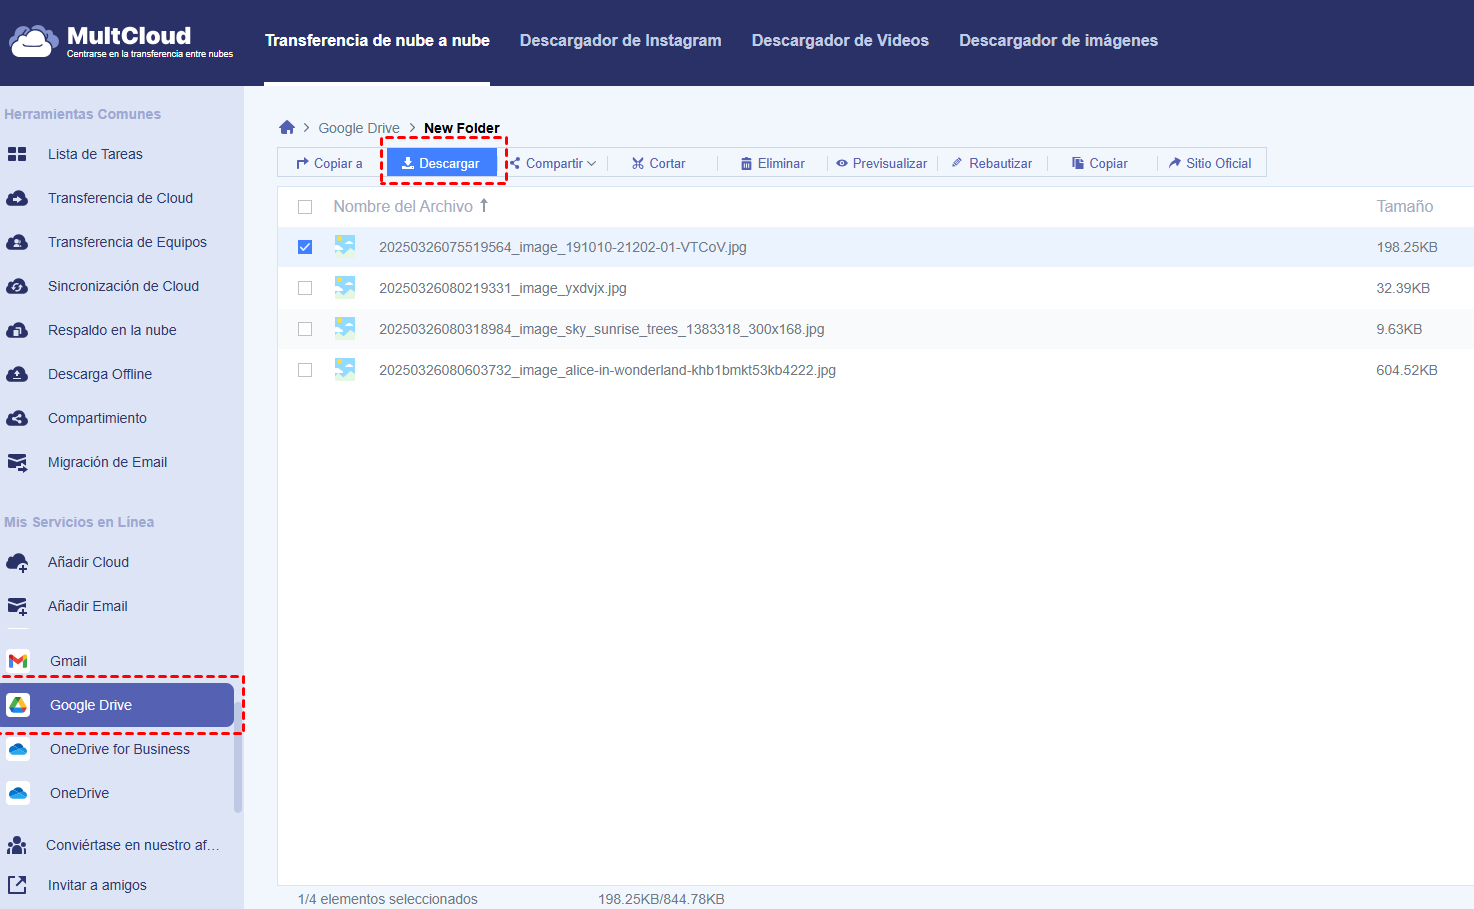Screen dimensions: 1474x909
Task: Click the Descarga Offline icon
Action: point(17,374)
